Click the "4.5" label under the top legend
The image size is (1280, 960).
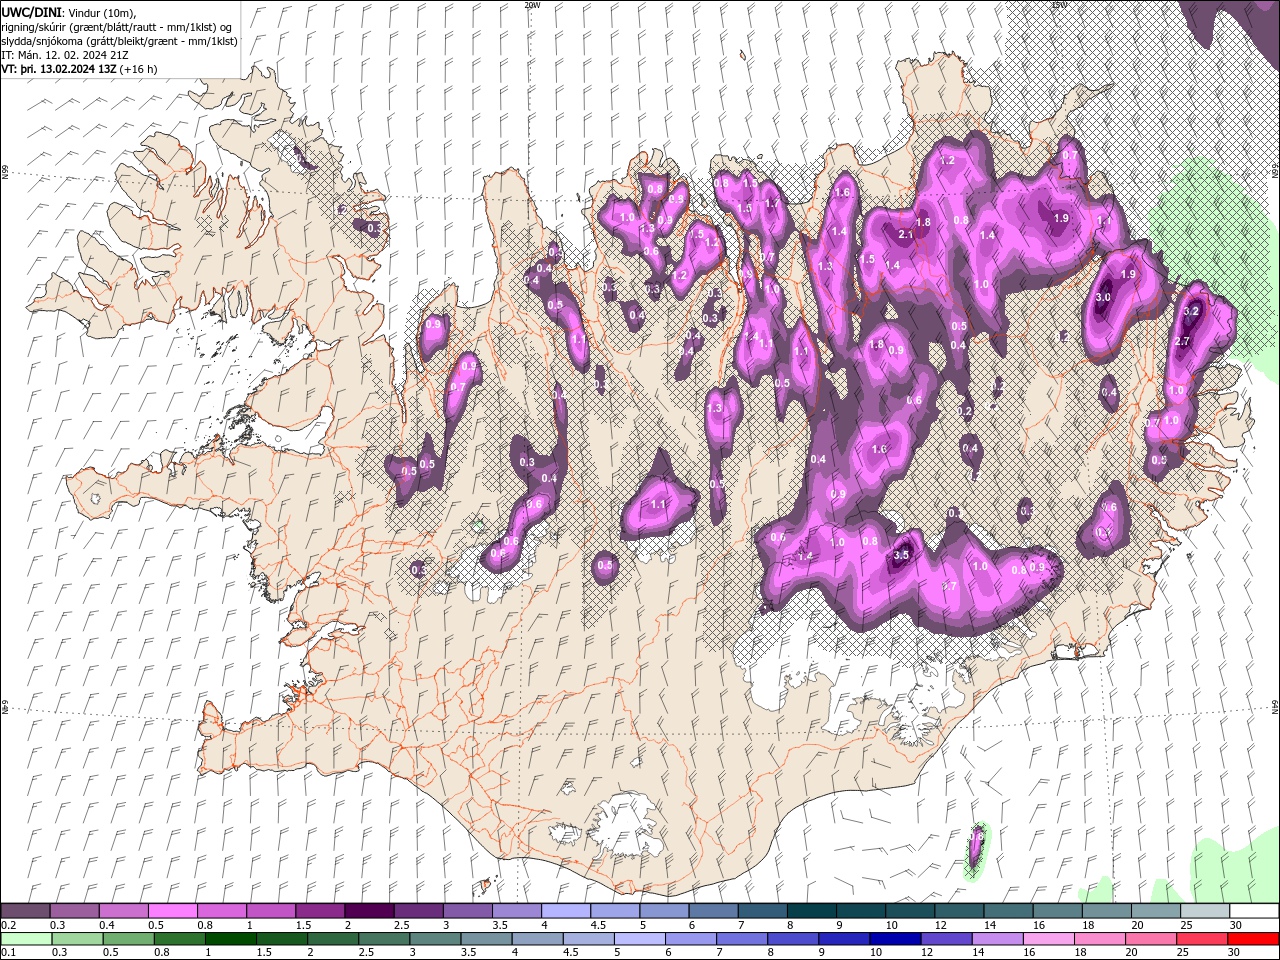(598, 925)
